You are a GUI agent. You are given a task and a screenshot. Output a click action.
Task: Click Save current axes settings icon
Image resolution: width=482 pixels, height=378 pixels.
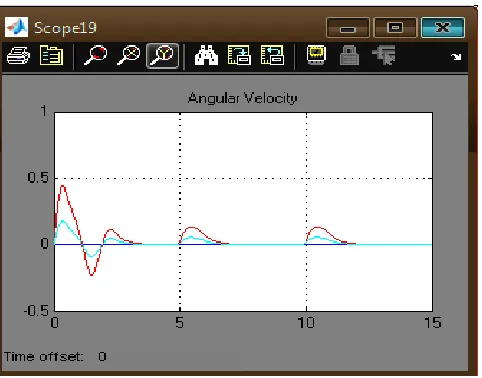coord(239,55)
